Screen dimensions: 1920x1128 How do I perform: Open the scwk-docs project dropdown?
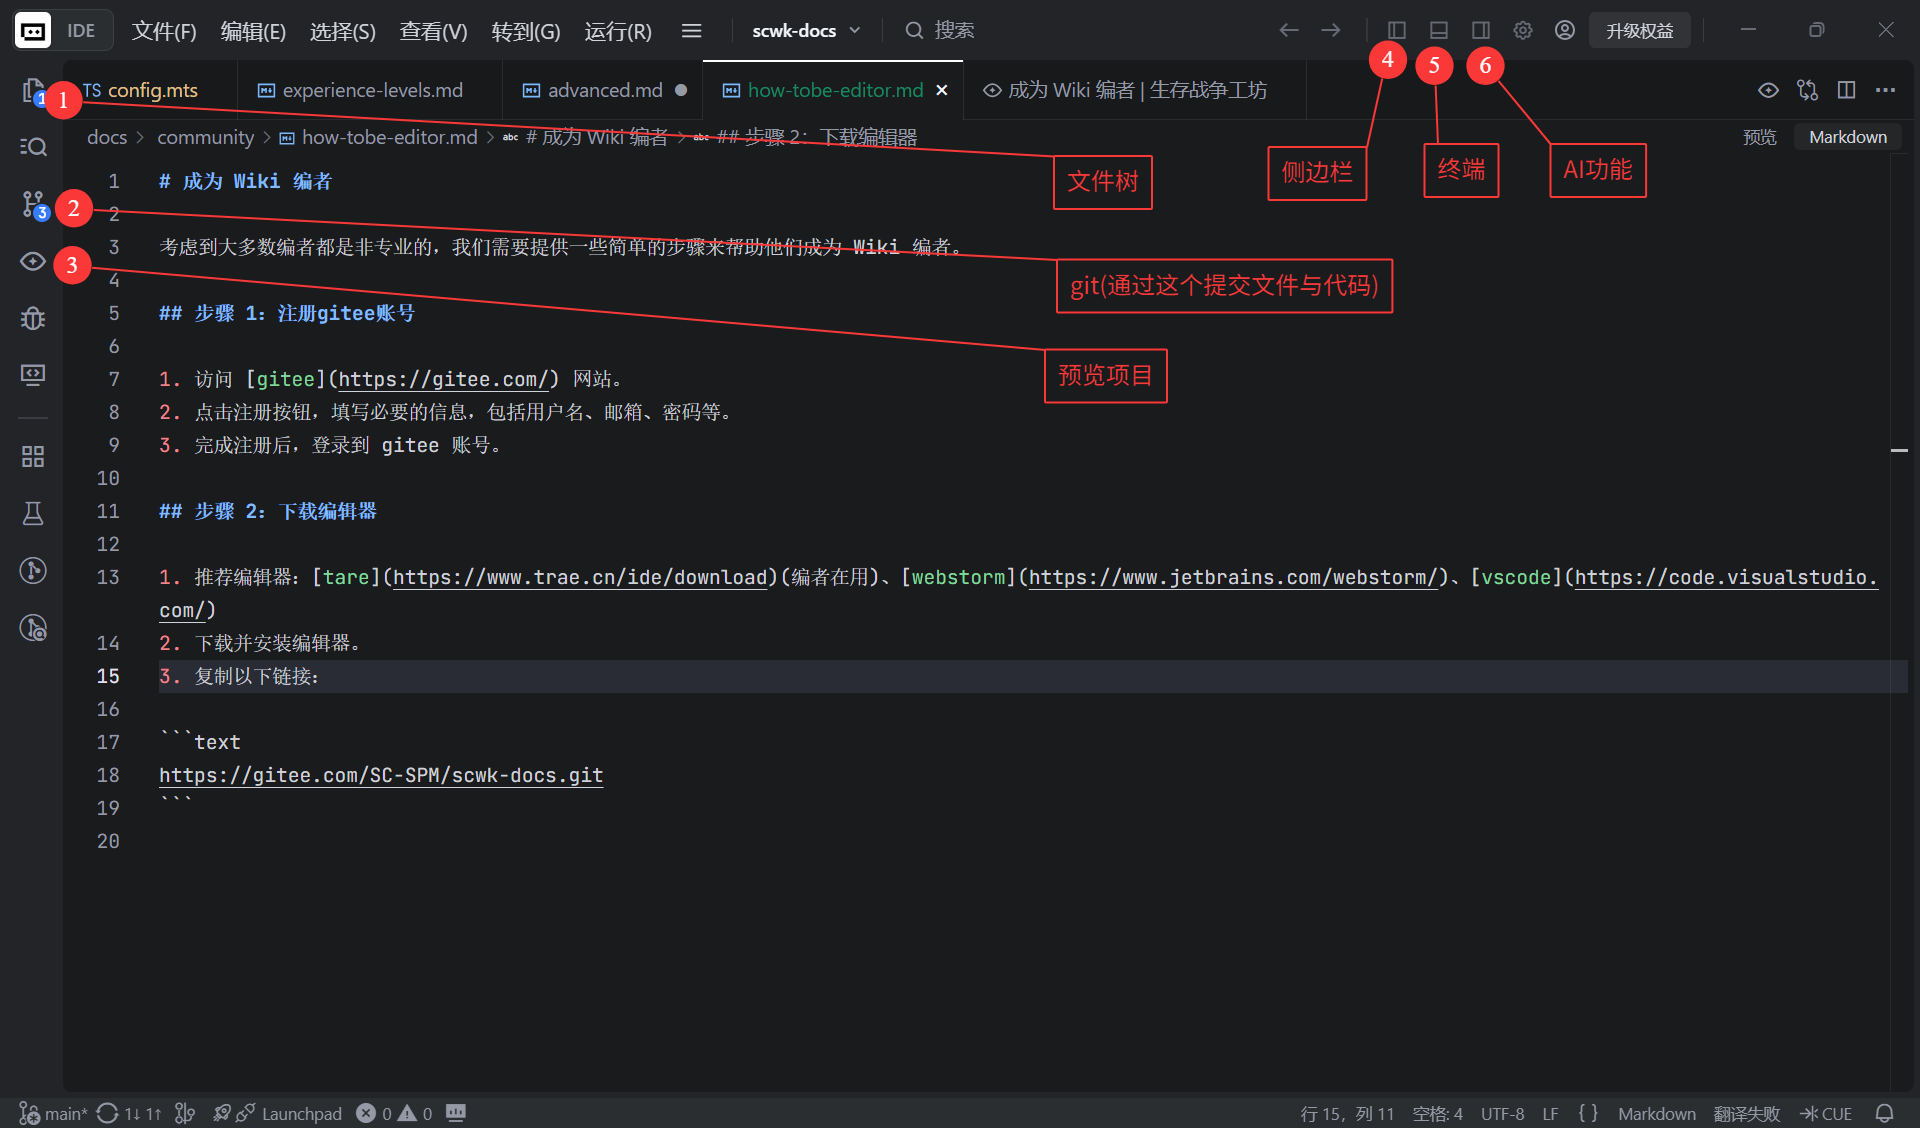pos(806,30)
